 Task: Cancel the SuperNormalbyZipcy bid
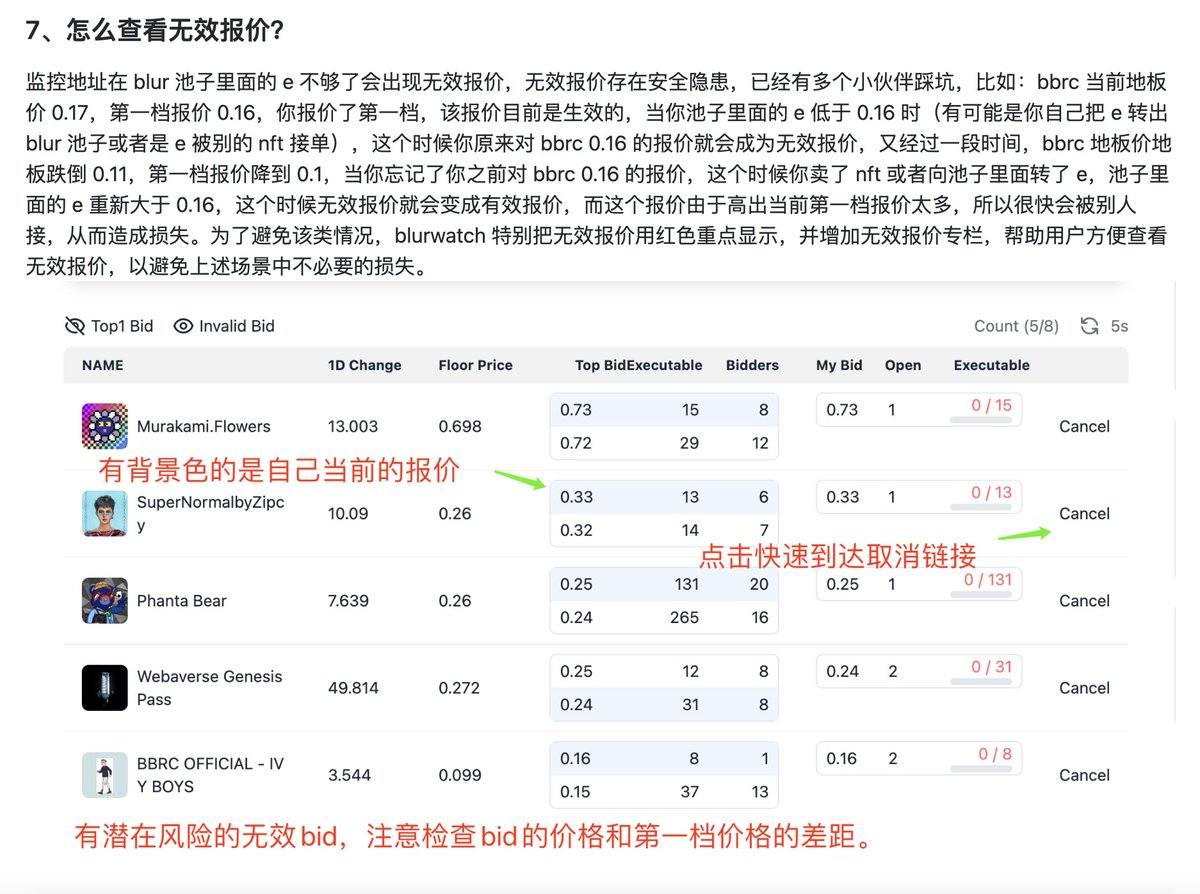(x=1084, y=513)
